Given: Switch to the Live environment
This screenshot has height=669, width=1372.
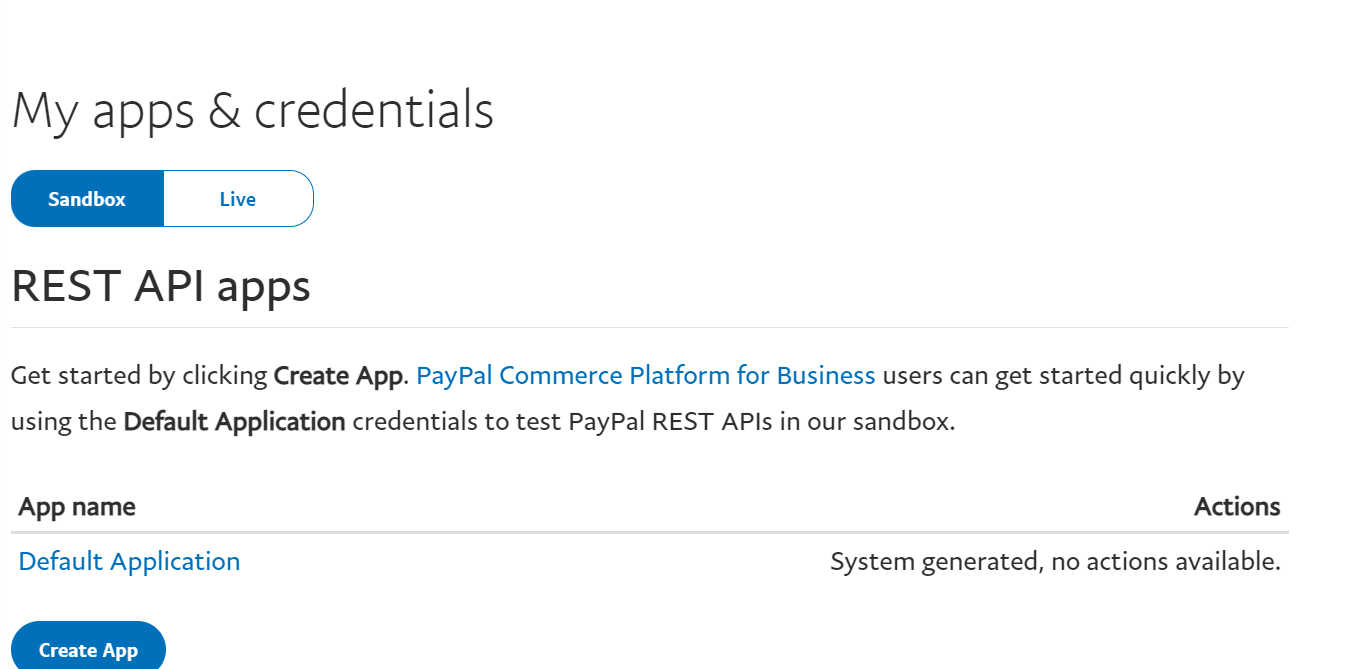Looking at the screenshot, I should (x=238, y=199).
